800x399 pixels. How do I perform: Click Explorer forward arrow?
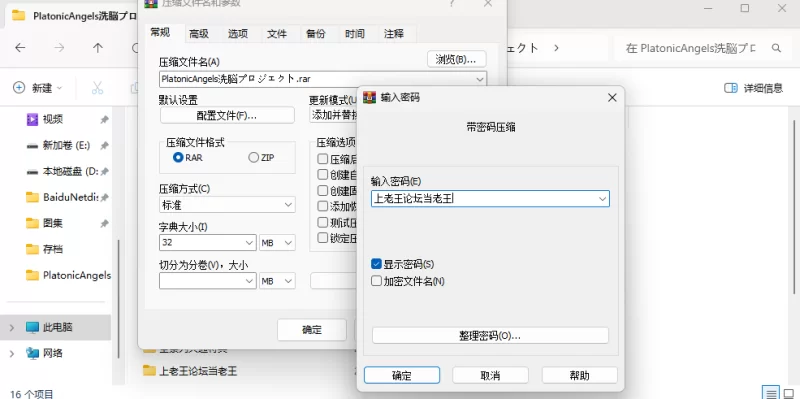pyautogui.click(x=59, y=48)
